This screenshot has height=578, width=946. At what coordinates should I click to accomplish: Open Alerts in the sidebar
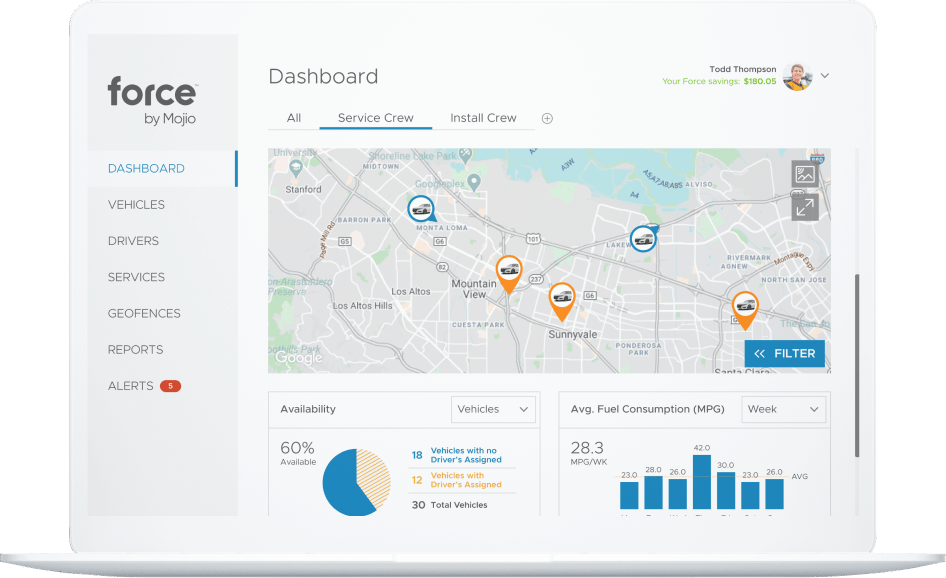pyautogui.click(x=131, y=386)
